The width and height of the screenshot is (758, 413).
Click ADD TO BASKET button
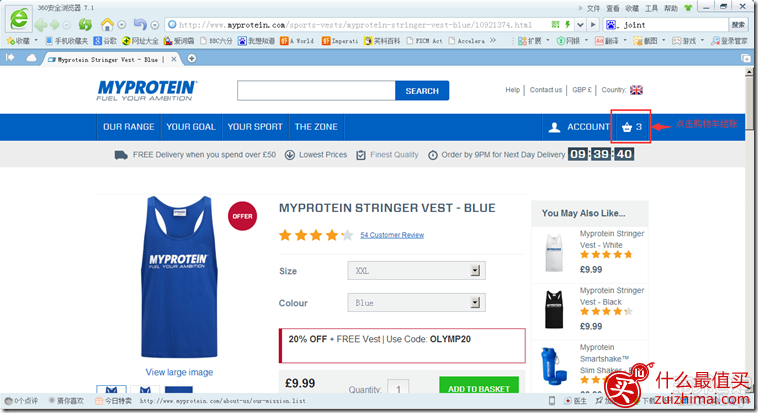point(479,387)
